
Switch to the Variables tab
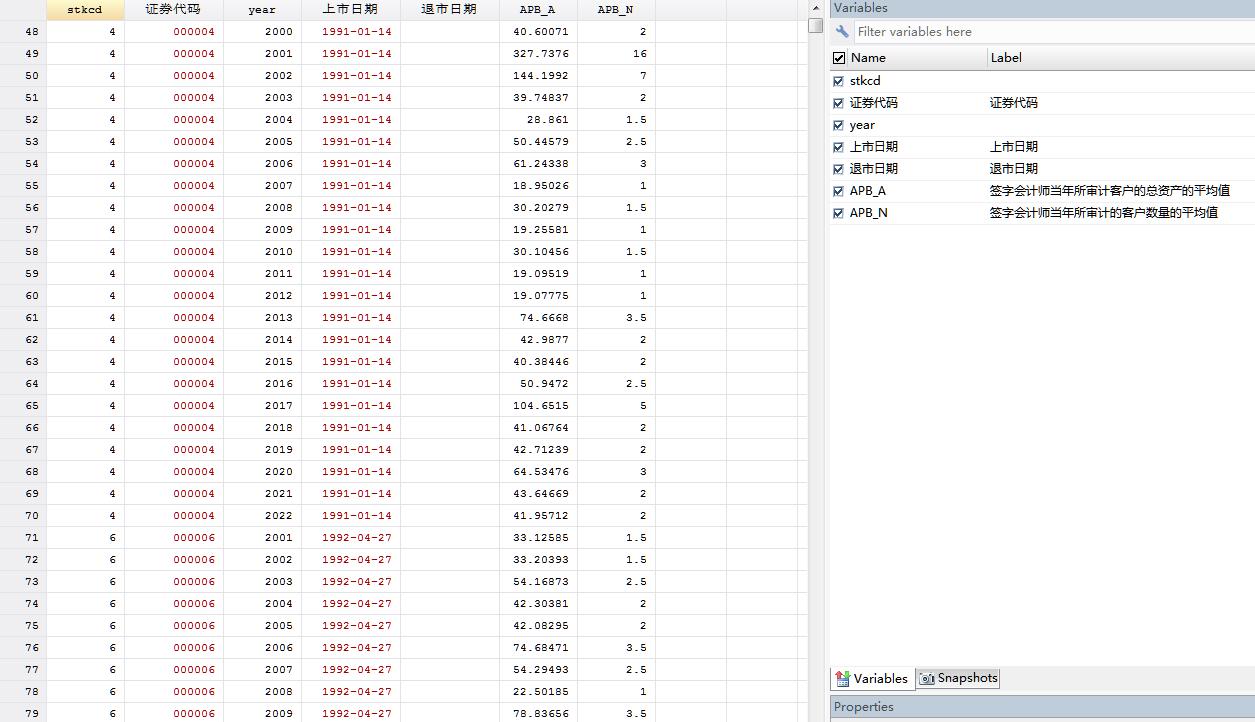(871, 678)
